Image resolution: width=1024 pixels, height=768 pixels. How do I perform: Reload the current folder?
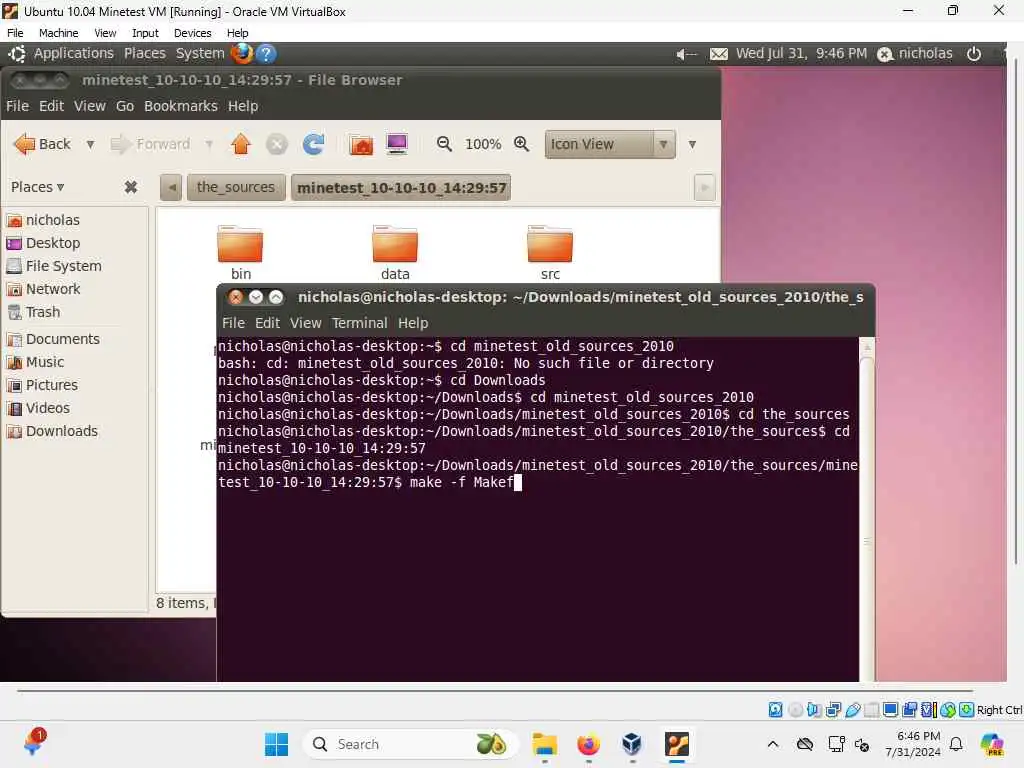(313, 144)
